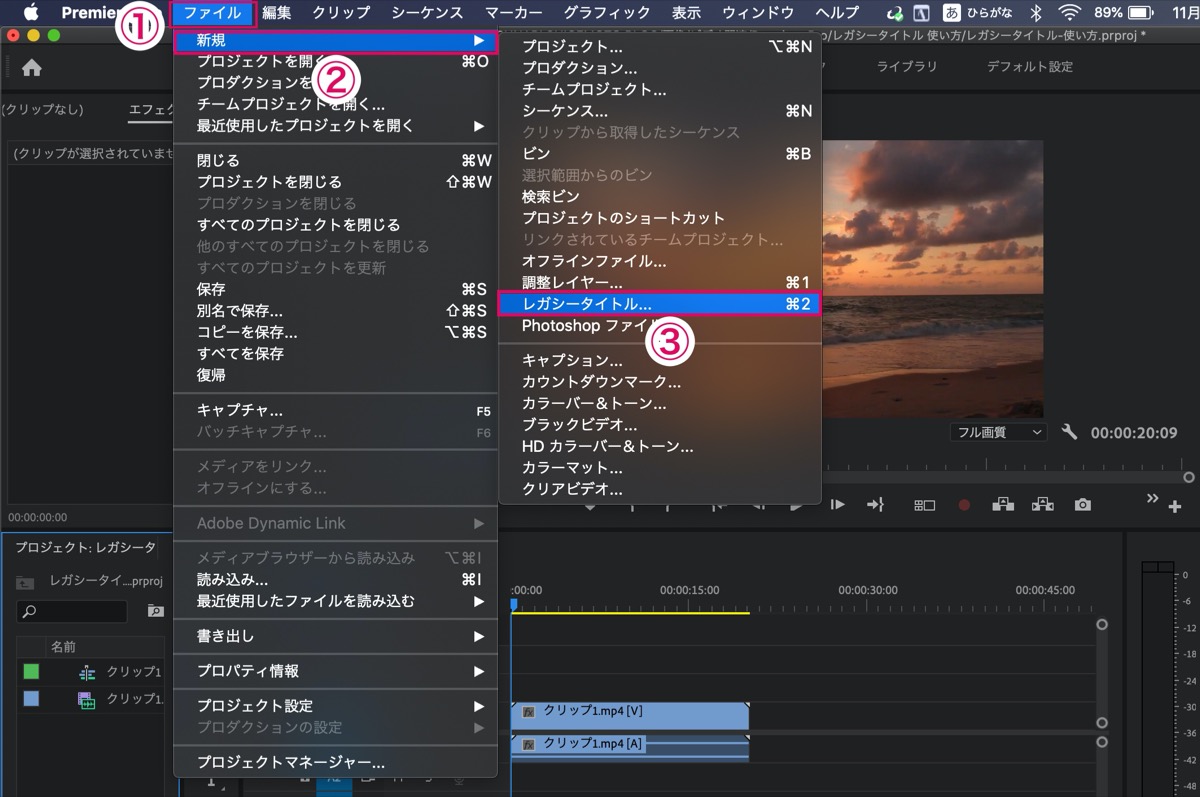Open the 表示 menu
The width and height of the screenshot is (1200, 797).
tap(686, 13)
